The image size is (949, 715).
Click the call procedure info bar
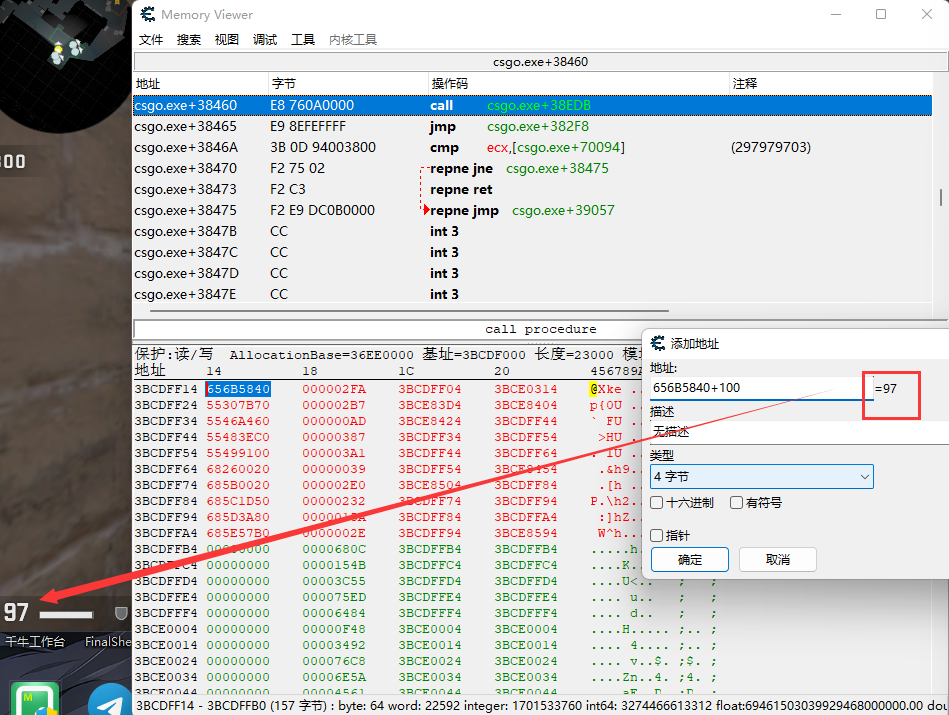pyautogui.click(x=540, y=329)
